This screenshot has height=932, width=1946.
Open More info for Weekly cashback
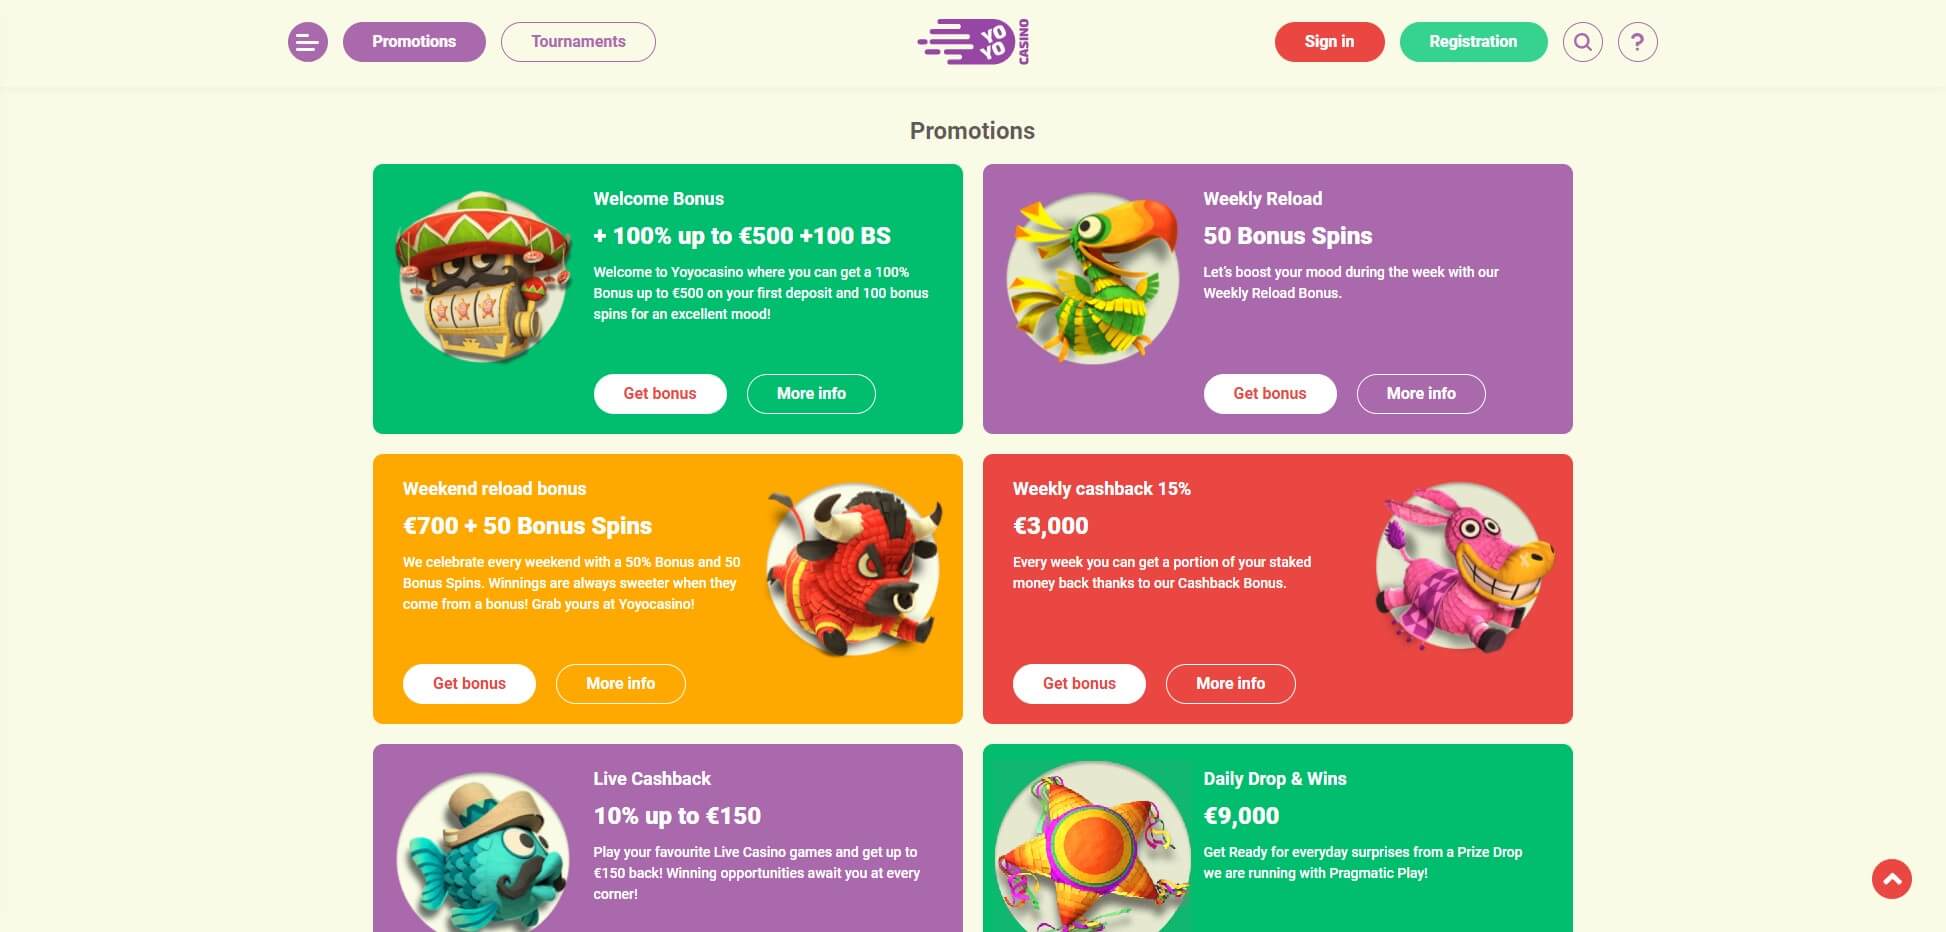tap(1231, 684)
